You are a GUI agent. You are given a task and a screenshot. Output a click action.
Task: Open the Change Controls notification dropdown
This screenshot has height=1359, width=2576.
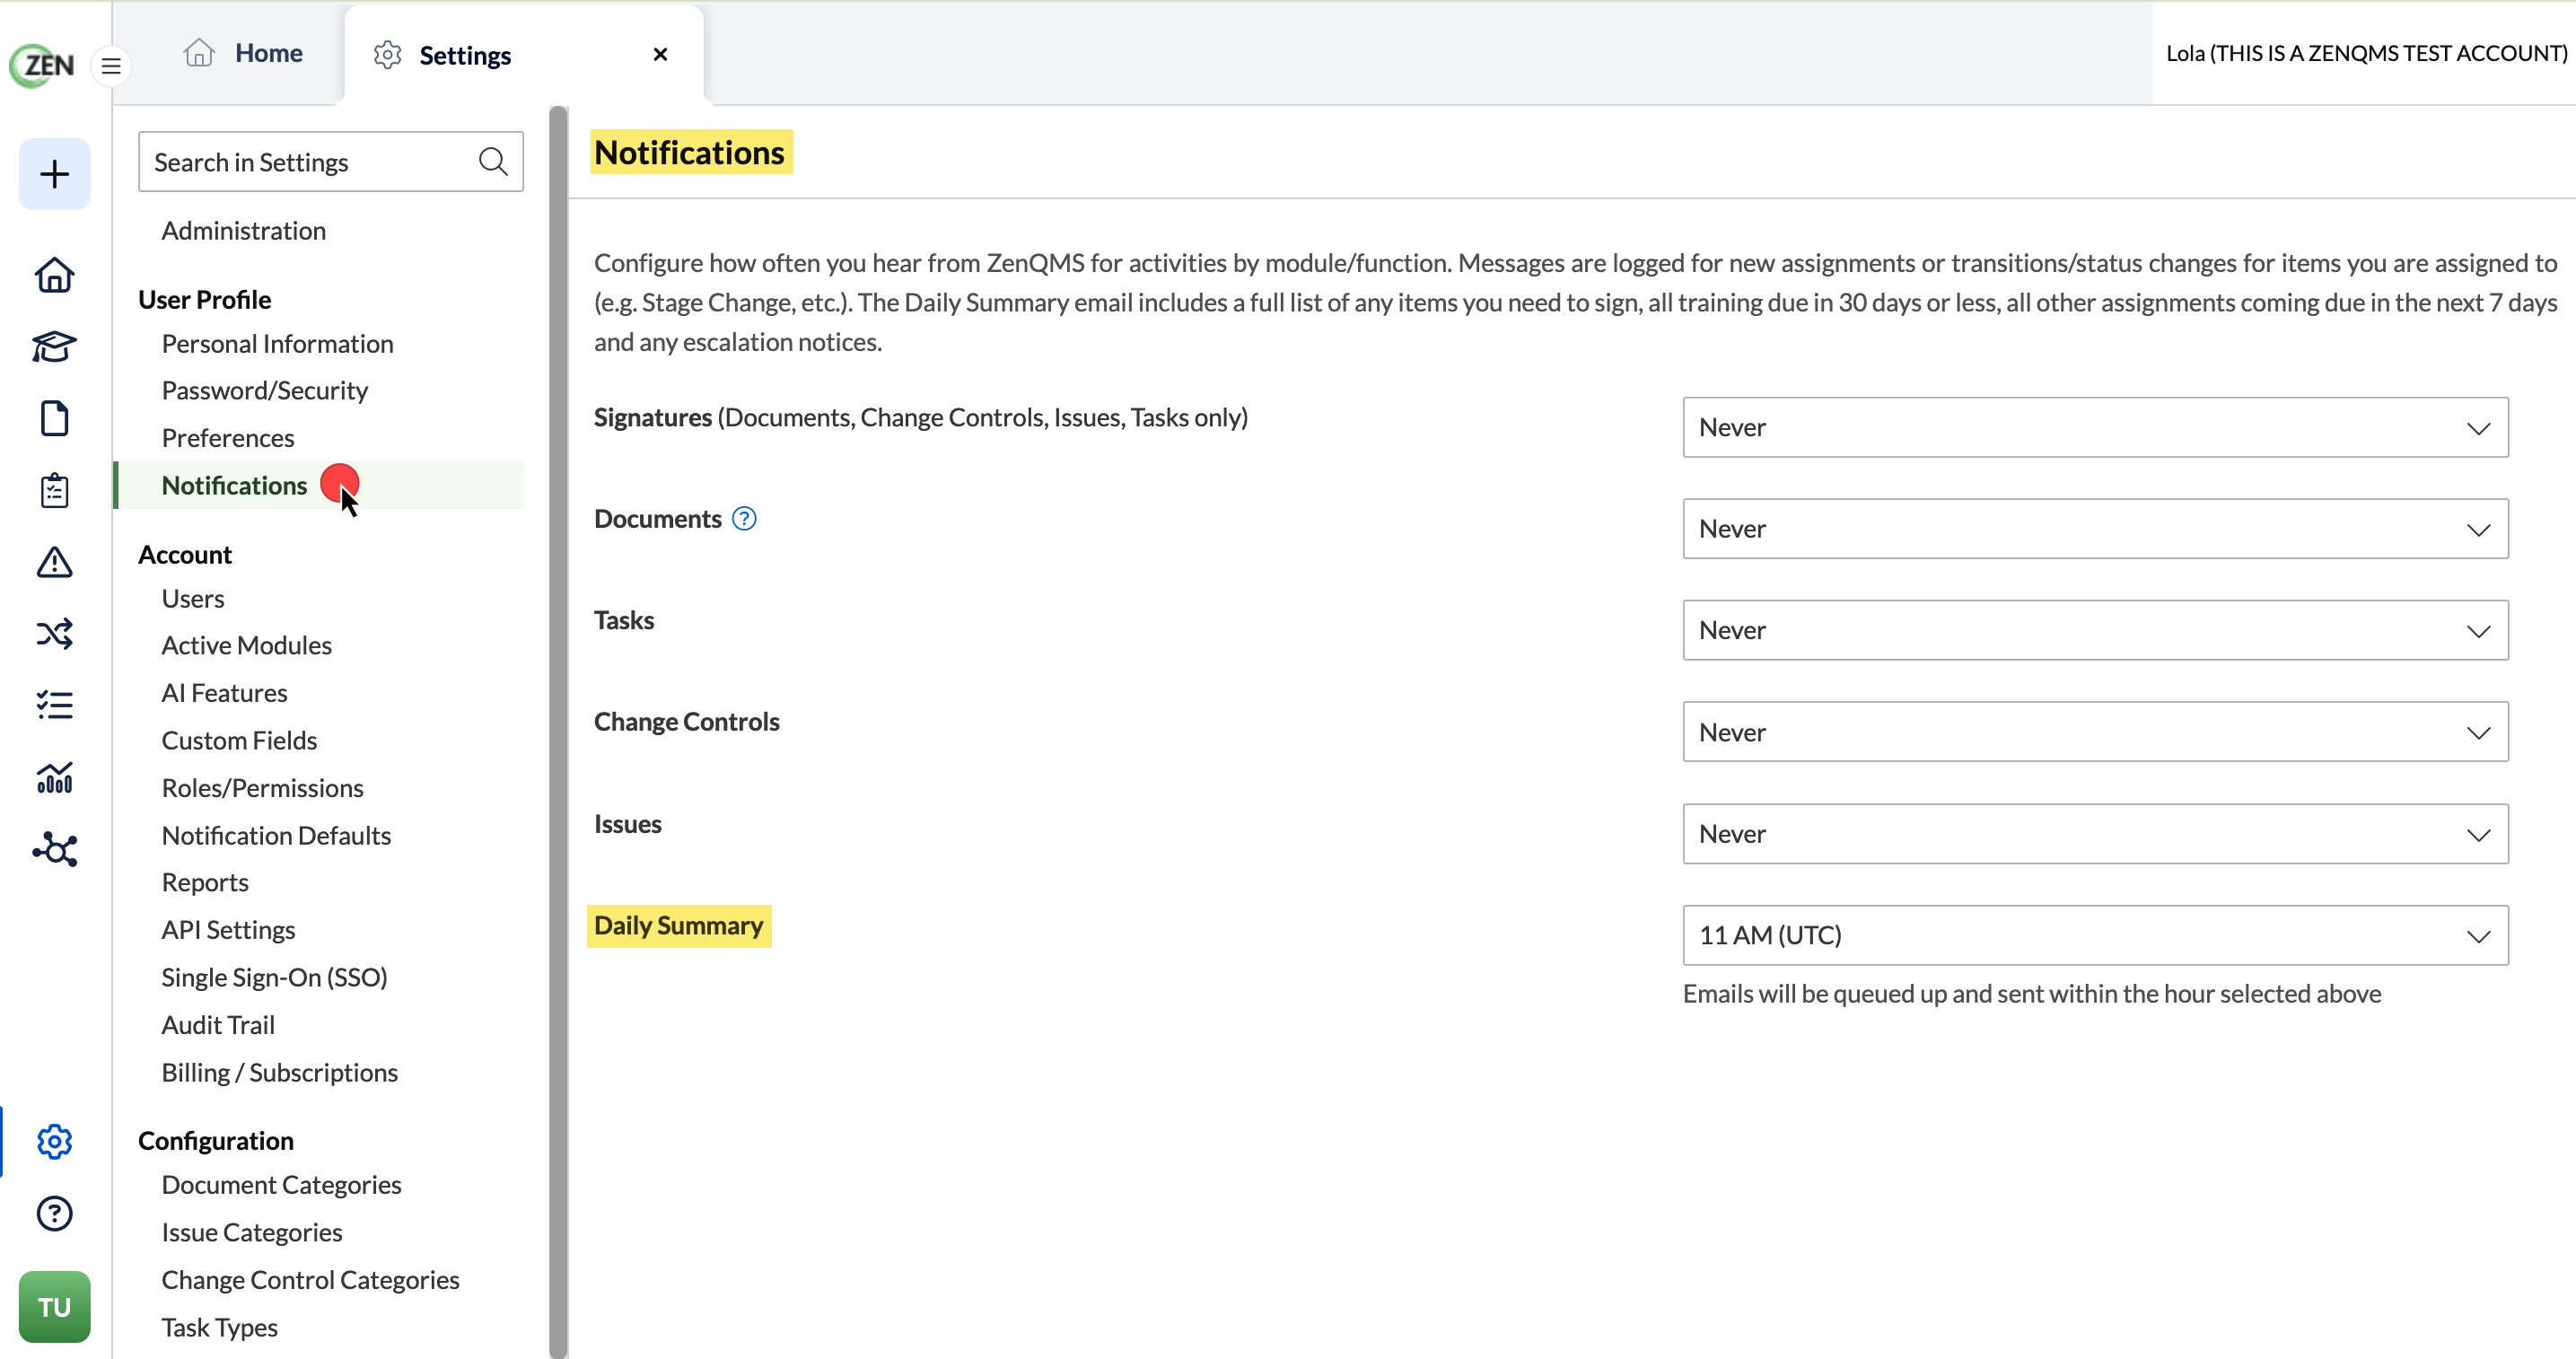(2095, 732)
